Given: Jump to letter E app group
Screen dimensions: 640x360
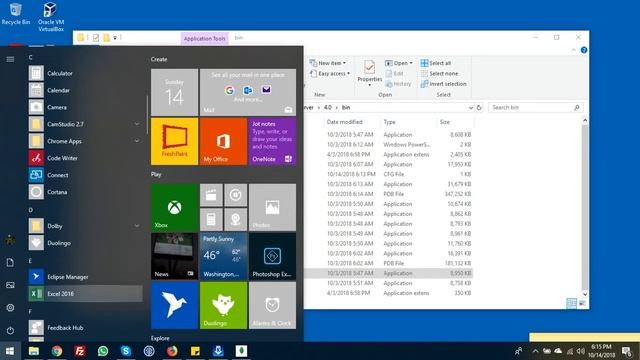Looking at the screenshot, I should tap(30, 260).
